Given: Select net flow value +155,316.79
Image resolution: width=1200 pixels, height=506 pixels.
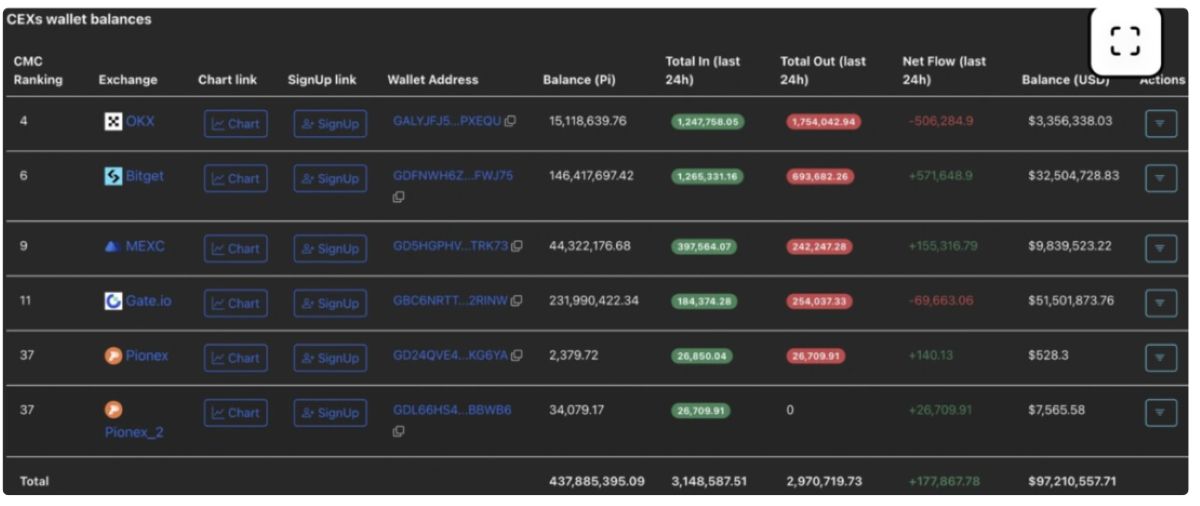Looking at the screenshot, I should tap(943, 246).
